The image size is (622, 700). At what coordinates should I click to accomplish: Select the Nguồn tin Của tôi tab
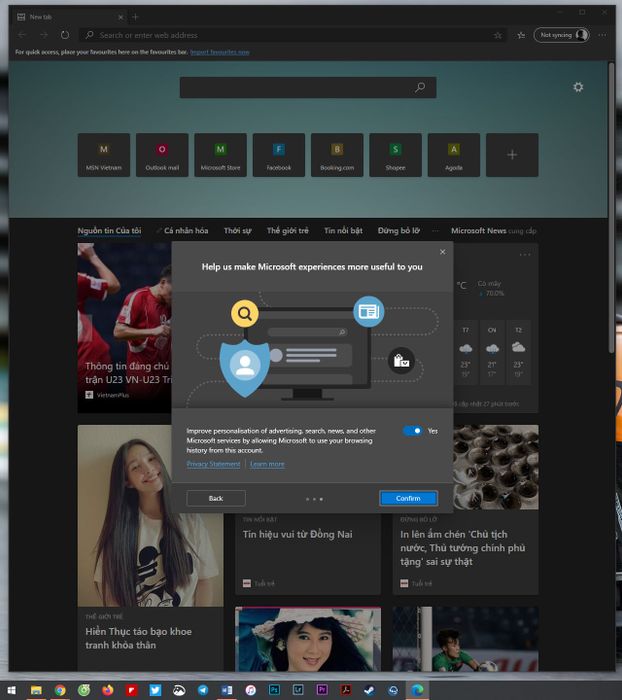pos(109,230)
